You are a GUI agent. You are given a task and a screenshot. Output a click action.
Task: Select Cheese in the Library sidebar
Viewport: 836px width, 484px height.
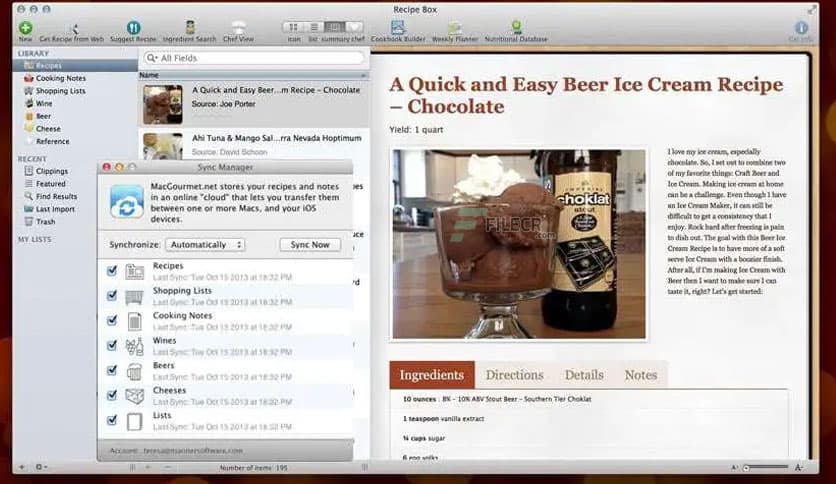tap(48, 129)
